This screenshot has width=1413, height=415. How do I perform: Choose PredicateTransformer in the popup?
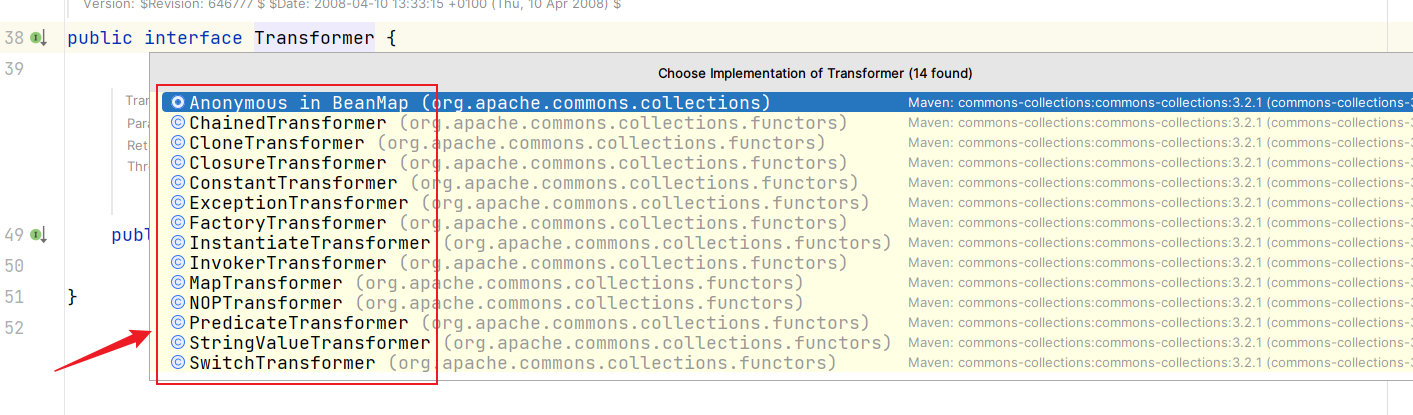click(x=298, y=323)
